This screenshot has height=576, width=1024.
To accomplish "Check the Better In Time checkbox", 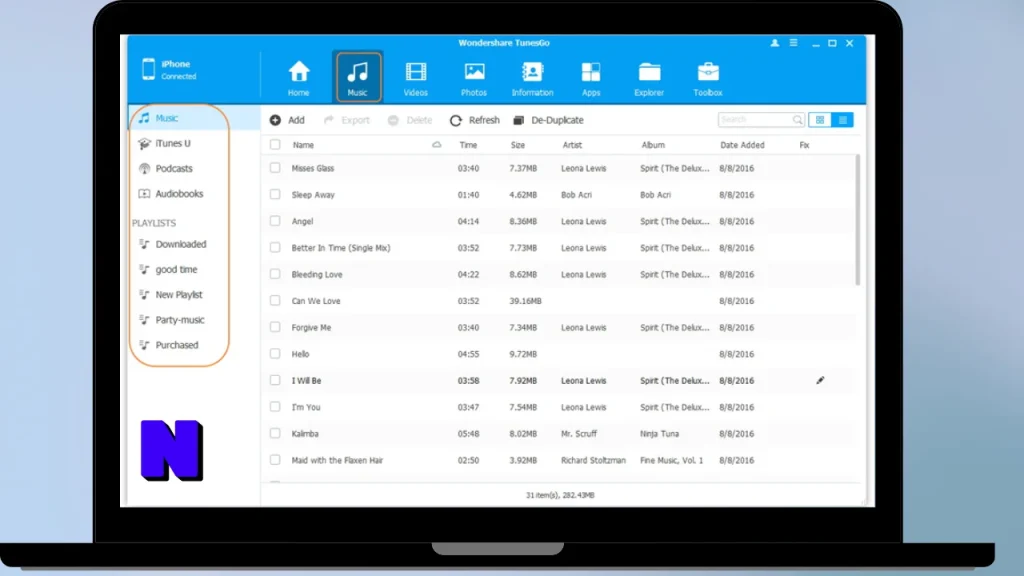I will tap(275, 248).
